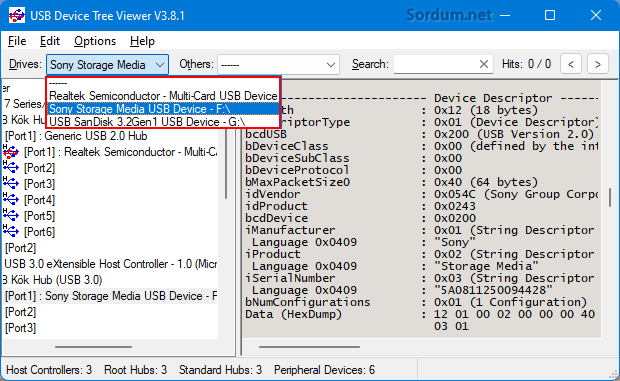The height and width of the screenshot is (381, 620).
Task: Click Host Controllers: 3 in status bar
Action: (49, 370)
